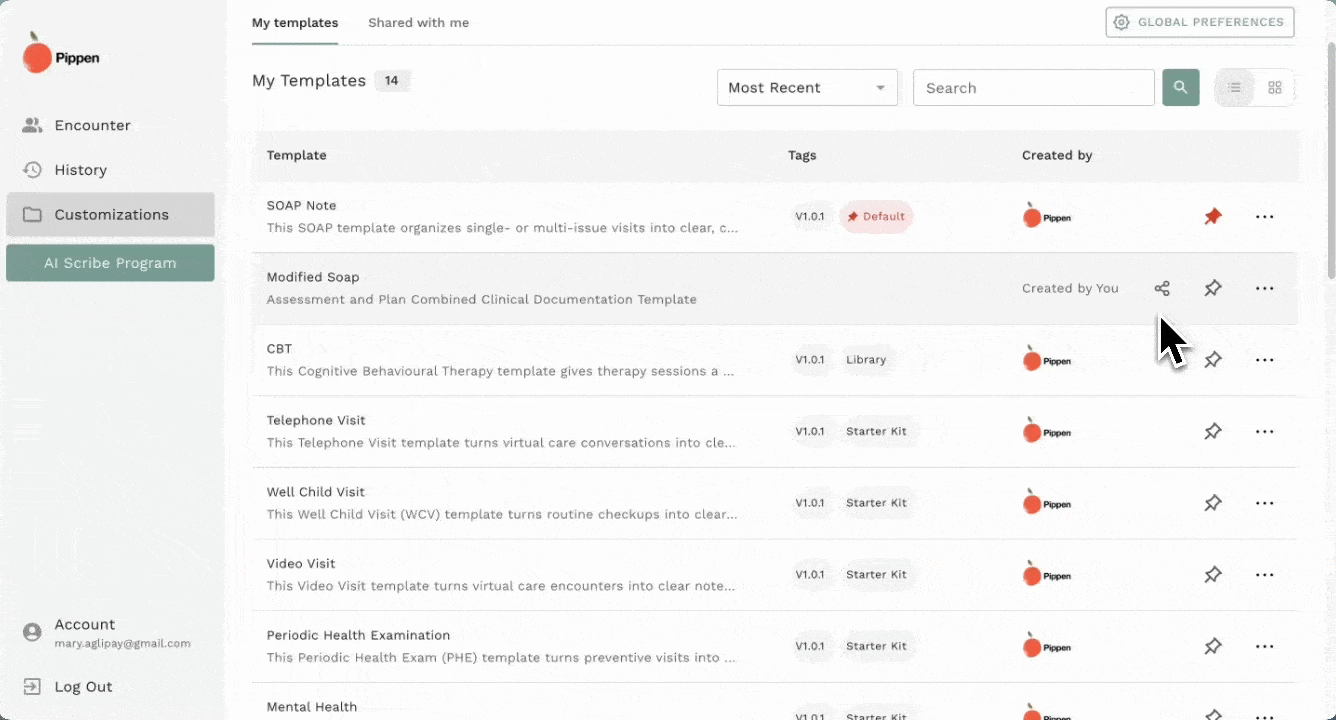Viewport: 1336px width, 720px height.
Task: Switch to grid view layout
Action: [x=1275, y=88]
